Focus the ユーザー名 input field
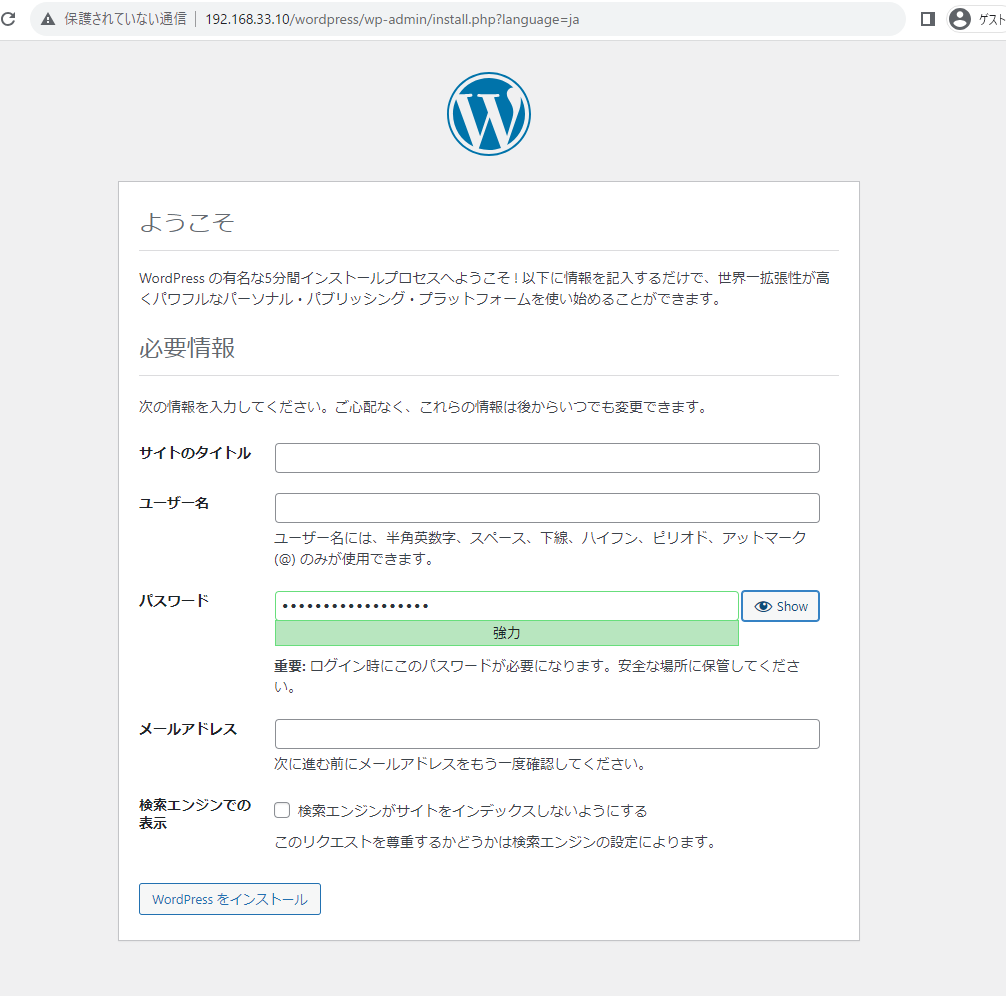The width and height of the screenshot is (1006, 996). tap(547, 508)
